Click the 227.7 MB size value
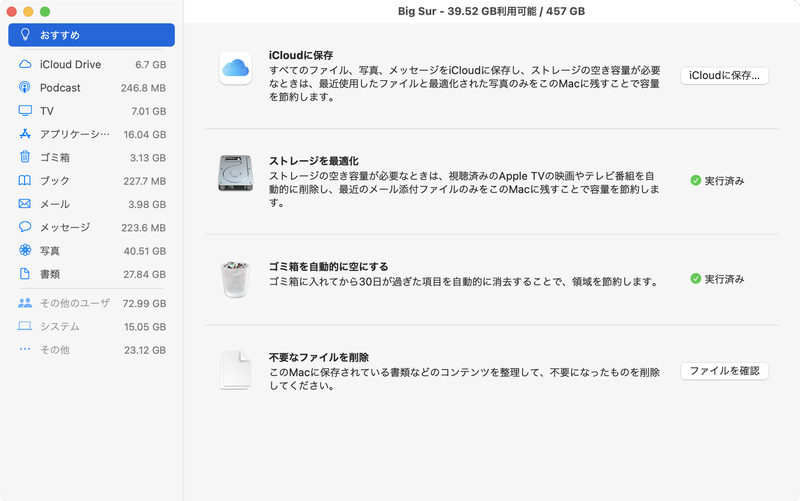The height and width of the screenshot is (501, 800). [144, 181]
